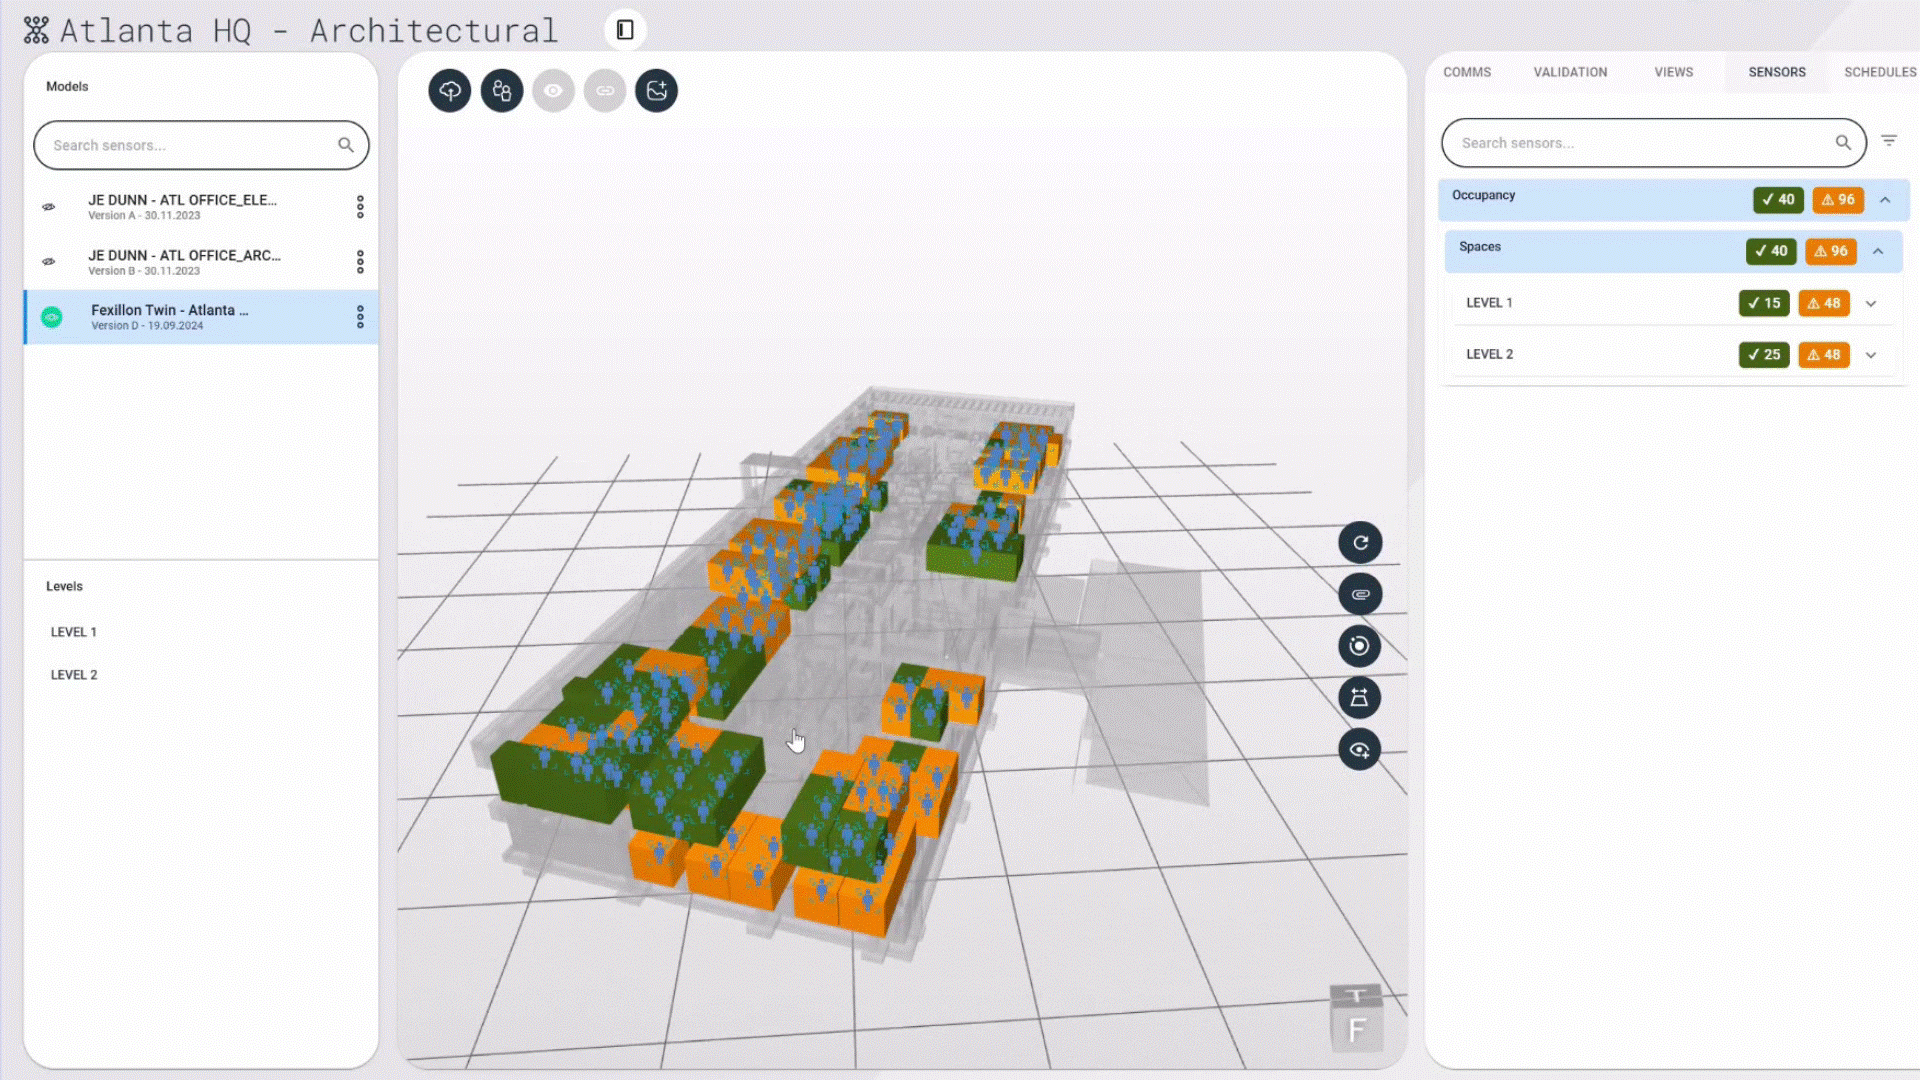Click the refresh viewer button

(1360, 543)
